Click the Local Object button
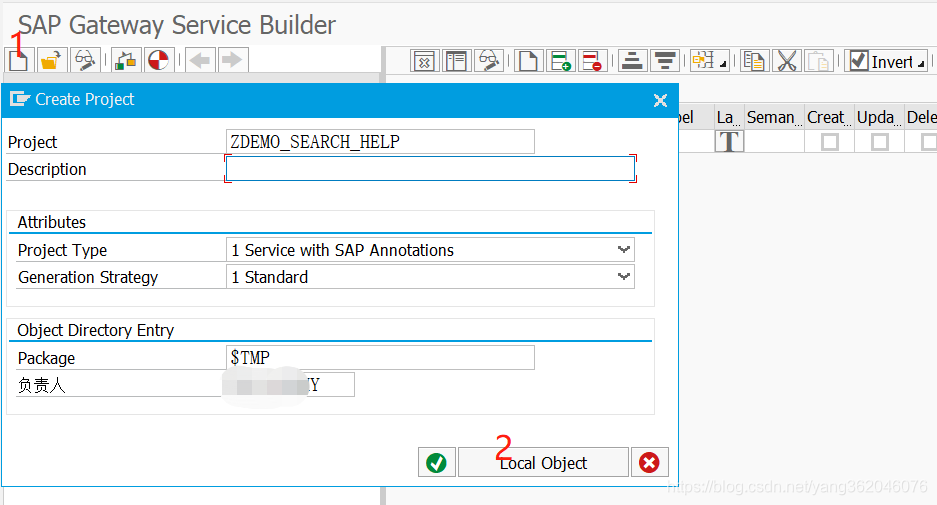Viewport: 937px width, 505px height. pos(543,463)
